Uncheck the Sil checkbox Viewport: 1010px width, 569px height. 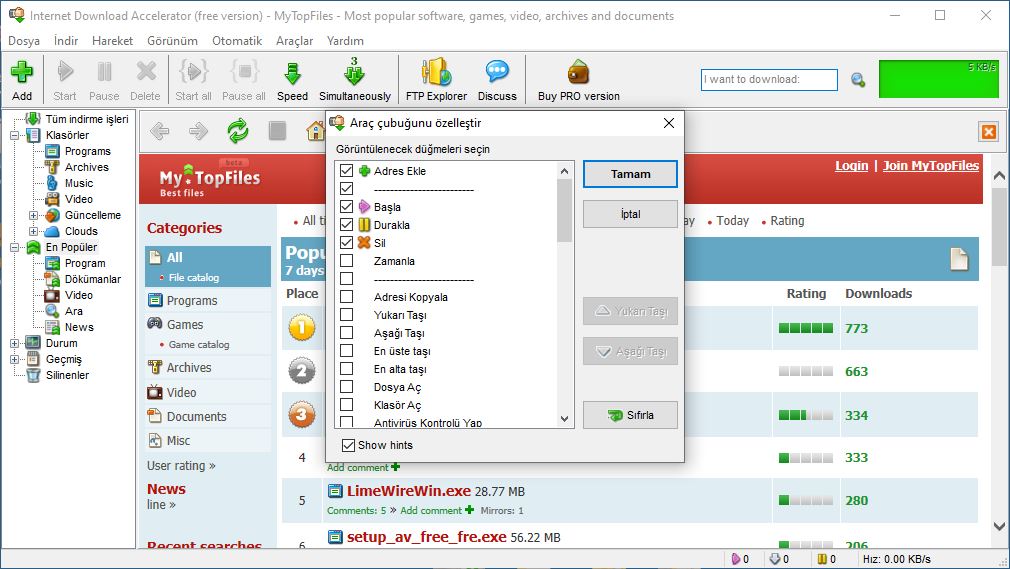click(x=347, y=243)
